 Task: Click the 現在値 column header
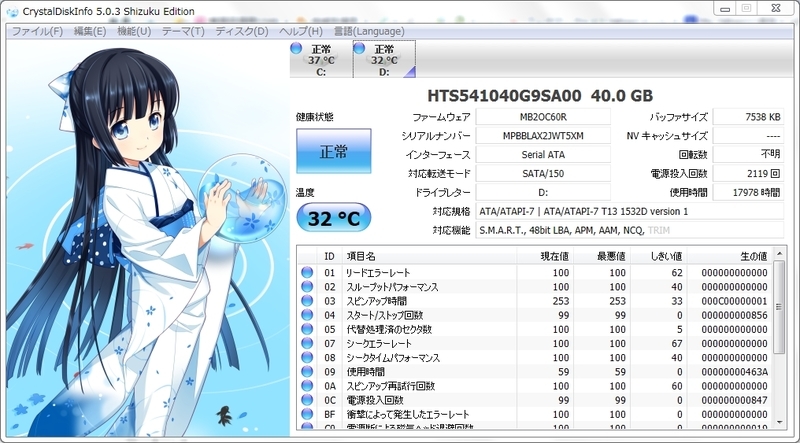[545, 256]
